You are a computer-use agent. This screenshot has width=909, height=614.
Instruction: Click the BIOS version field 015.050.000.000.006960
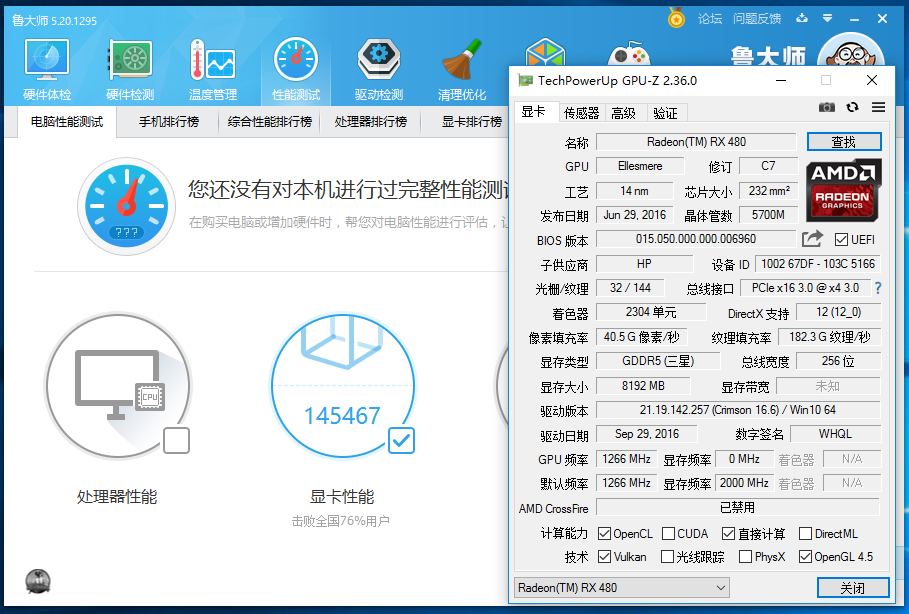tap(696, 239)
